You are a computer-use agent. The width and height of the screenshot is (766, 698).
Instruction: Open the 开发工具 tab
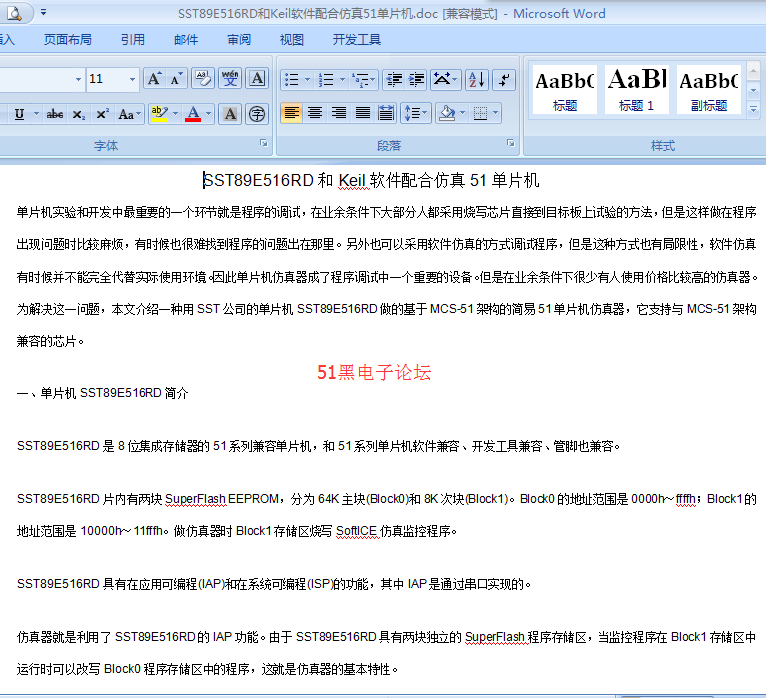point(357,40)
